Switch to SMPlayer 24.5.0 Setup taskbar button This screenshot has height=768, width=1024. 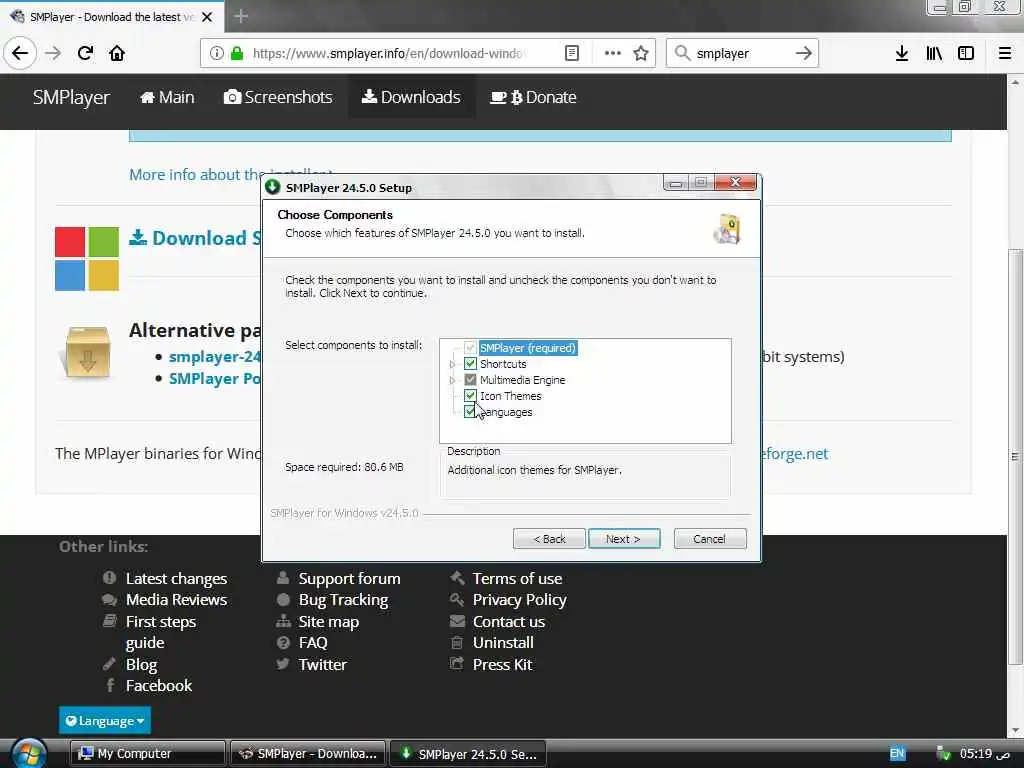[x=468, y=754]
